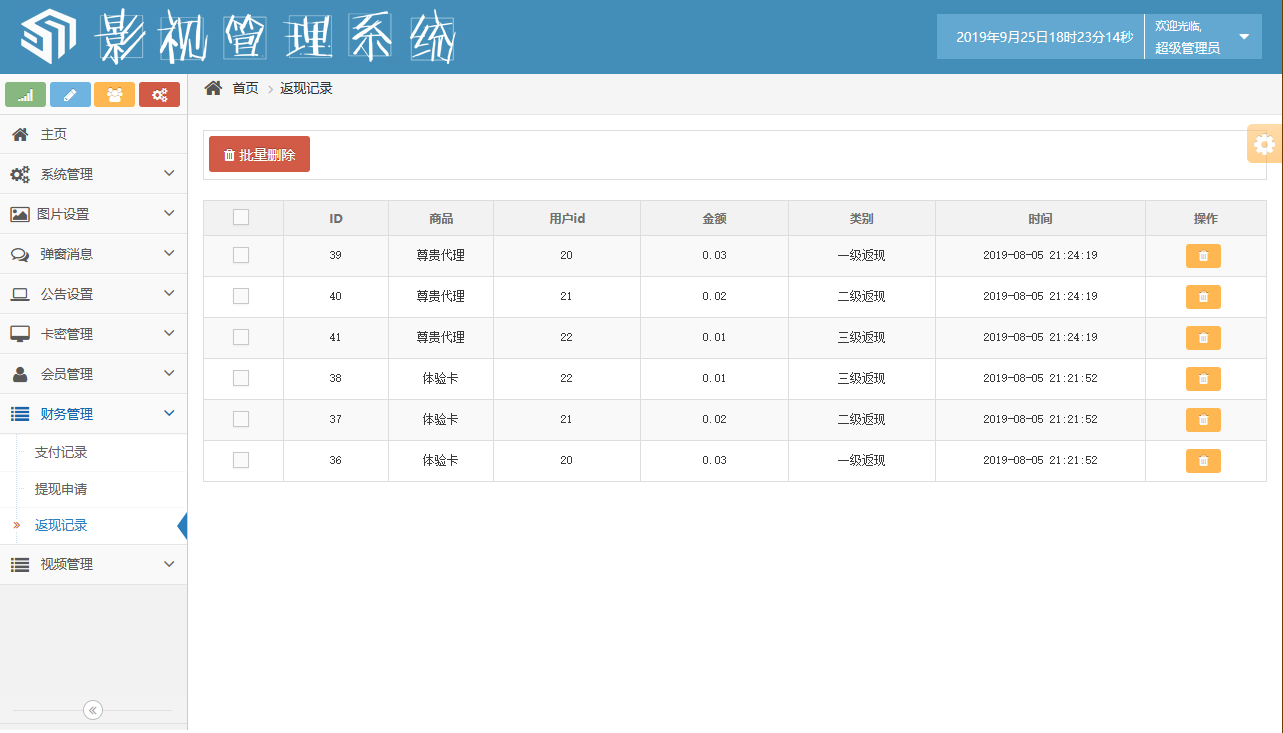Click the home icon in breadcrumb
This screenshot has height=733, width=1283.
pyautogui.click(x=213, y=88)
